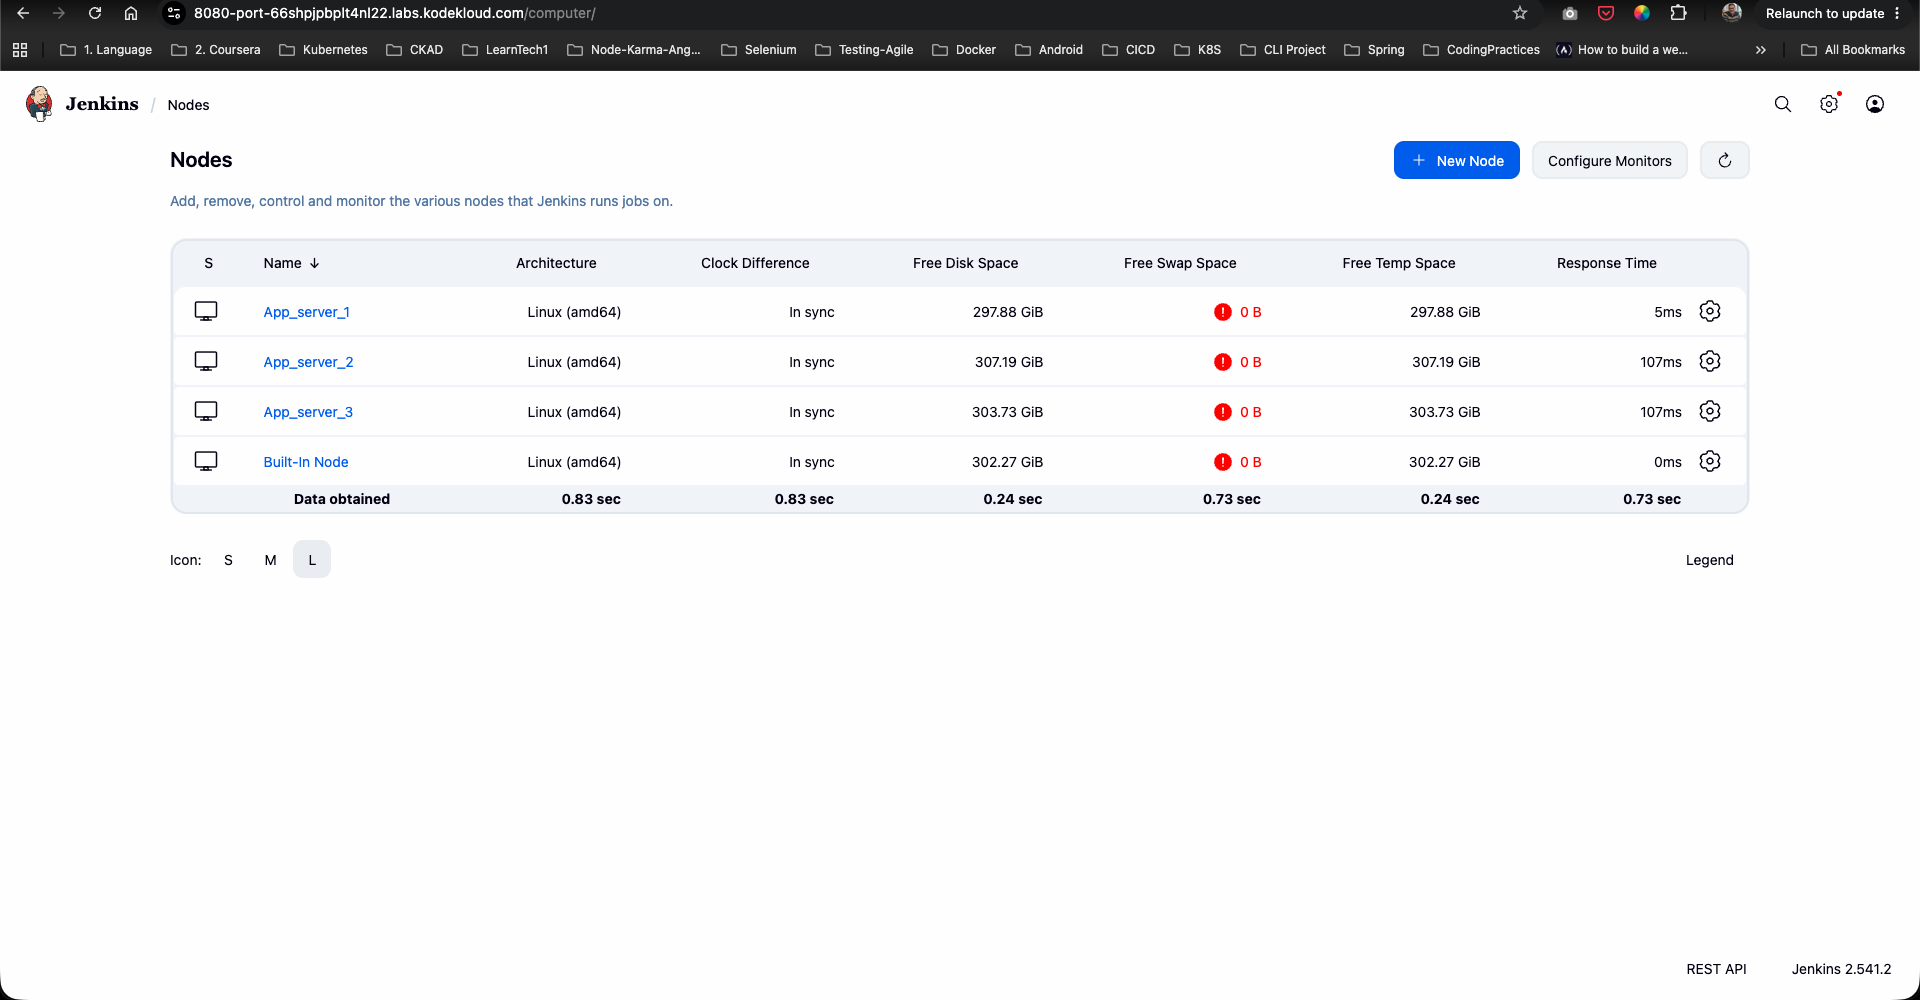Open gear settings for Built-In Node row

tap(1710, 461)
